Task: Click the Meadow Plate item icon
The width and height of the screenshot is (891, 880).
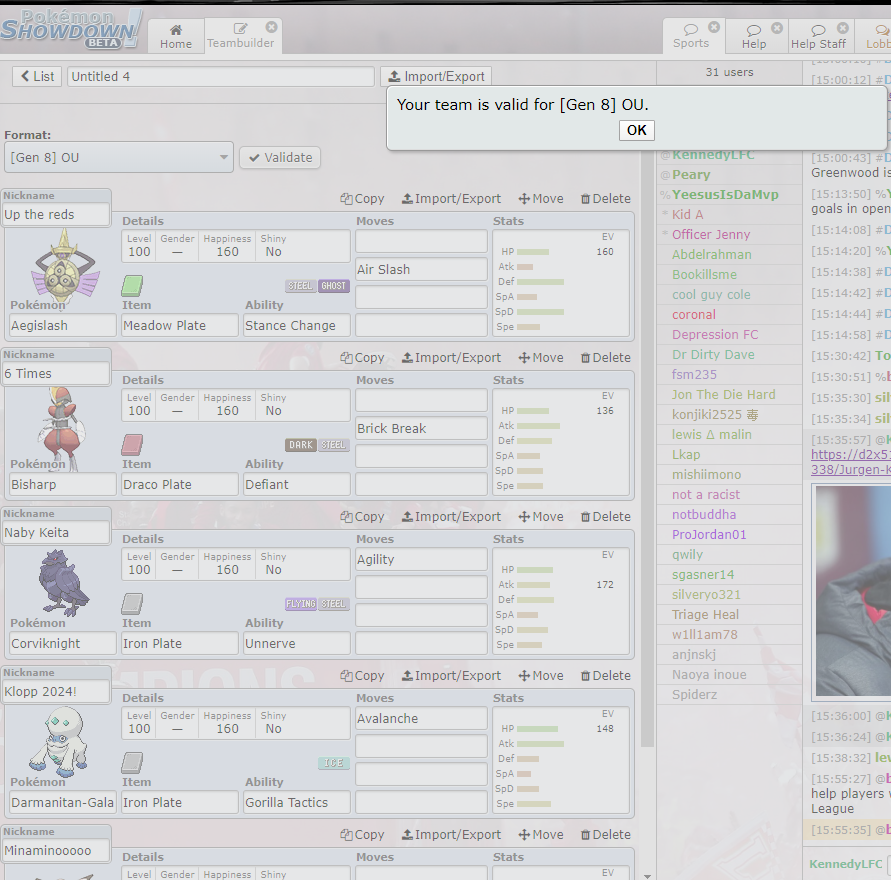Action: coord(132,286)
